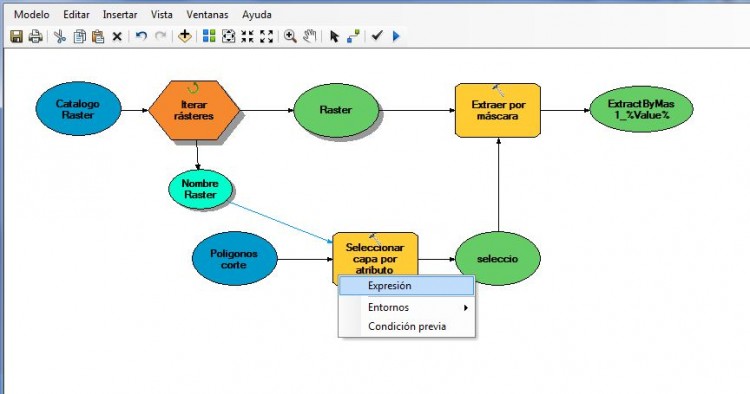750x394 pixels.
Task: Select the Cut scissors icon
Action: pyautogui.click(x=60, y=36)
